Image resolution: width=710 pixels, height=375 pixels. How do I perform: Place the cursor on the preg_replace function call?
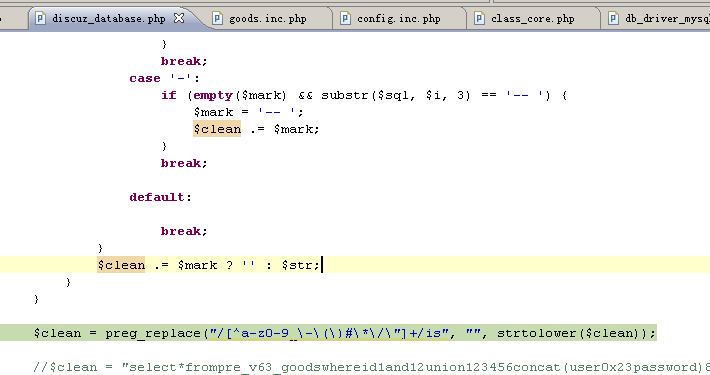click(x=153, y=333)
